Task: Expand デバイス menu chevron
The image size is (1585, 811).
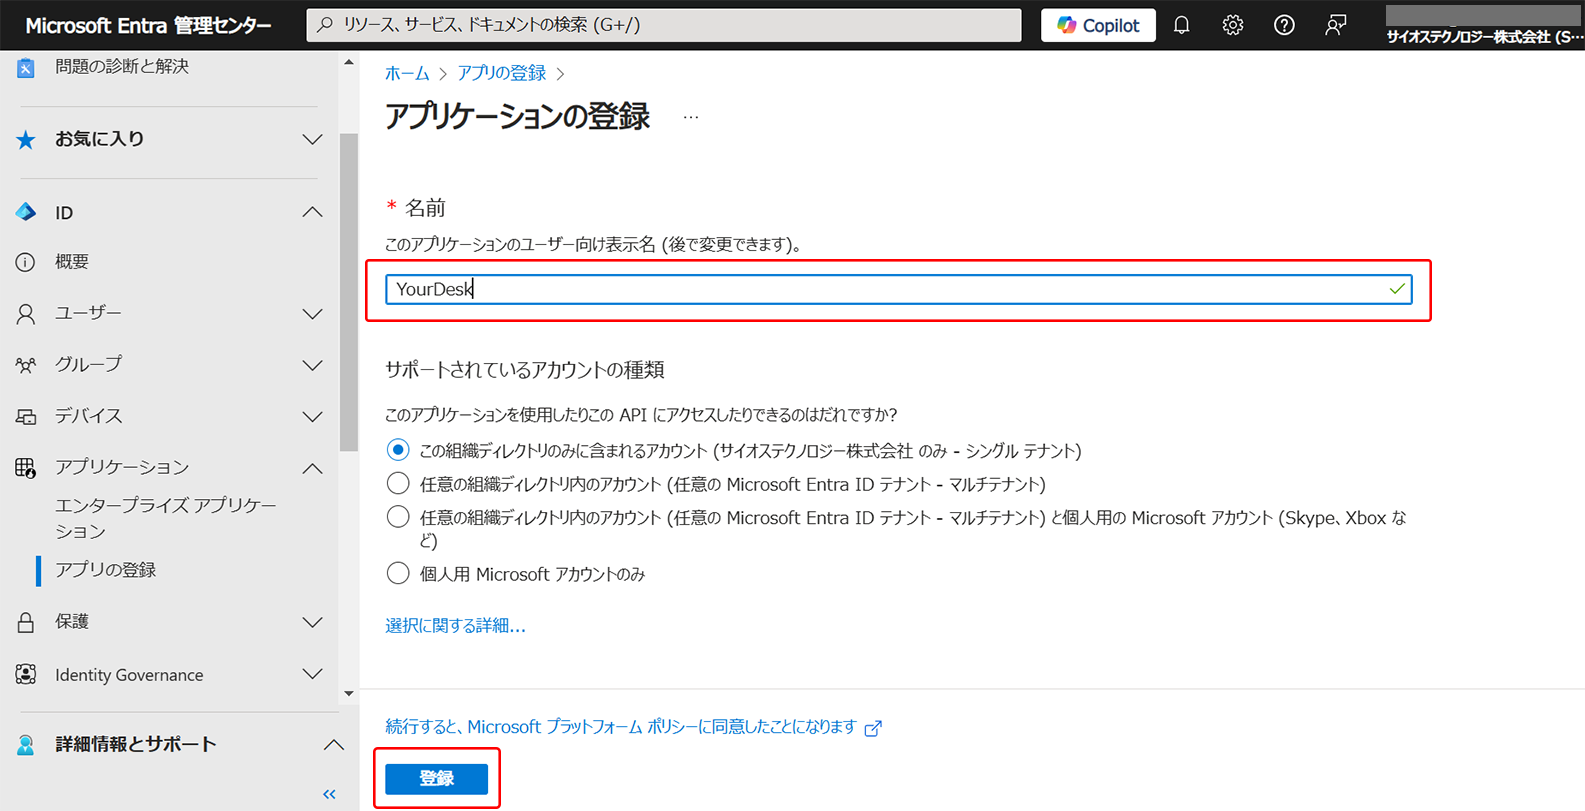Action: (312, 417)
